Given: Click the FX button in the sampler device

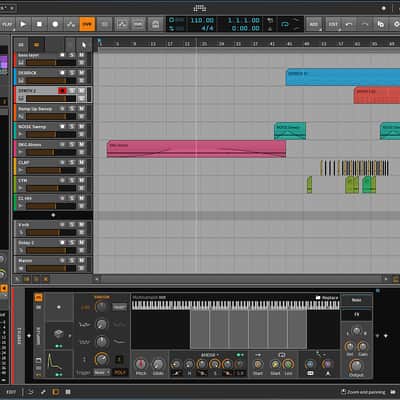Looking at the screenshot, I should click(x=356, y=315).
